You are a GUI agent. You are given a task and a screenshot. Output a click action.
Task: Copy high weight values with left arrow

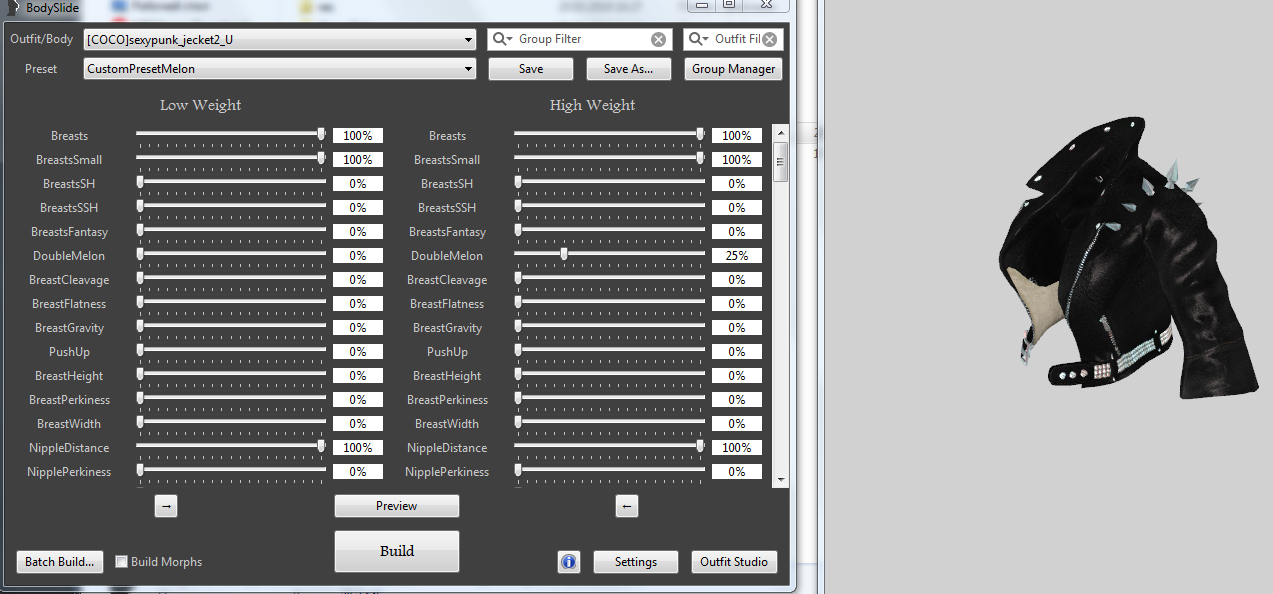(627, 506)
